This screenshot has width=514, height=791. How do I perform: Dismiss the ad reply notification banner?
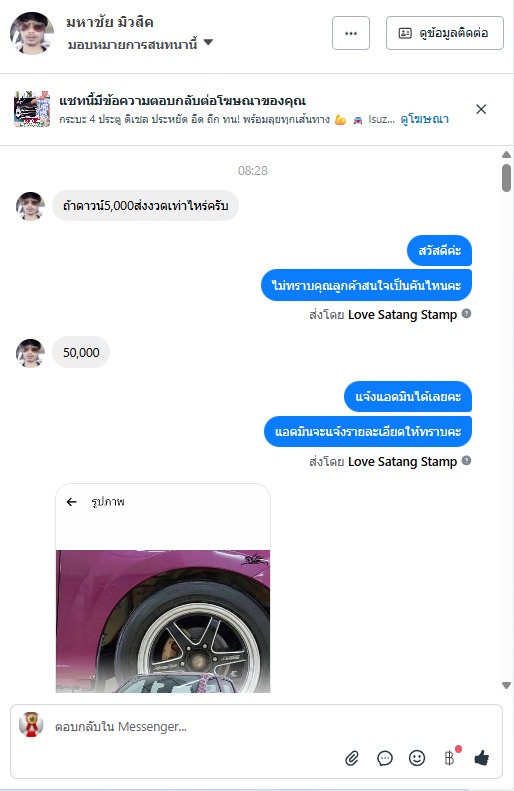(x=481, y=109)
